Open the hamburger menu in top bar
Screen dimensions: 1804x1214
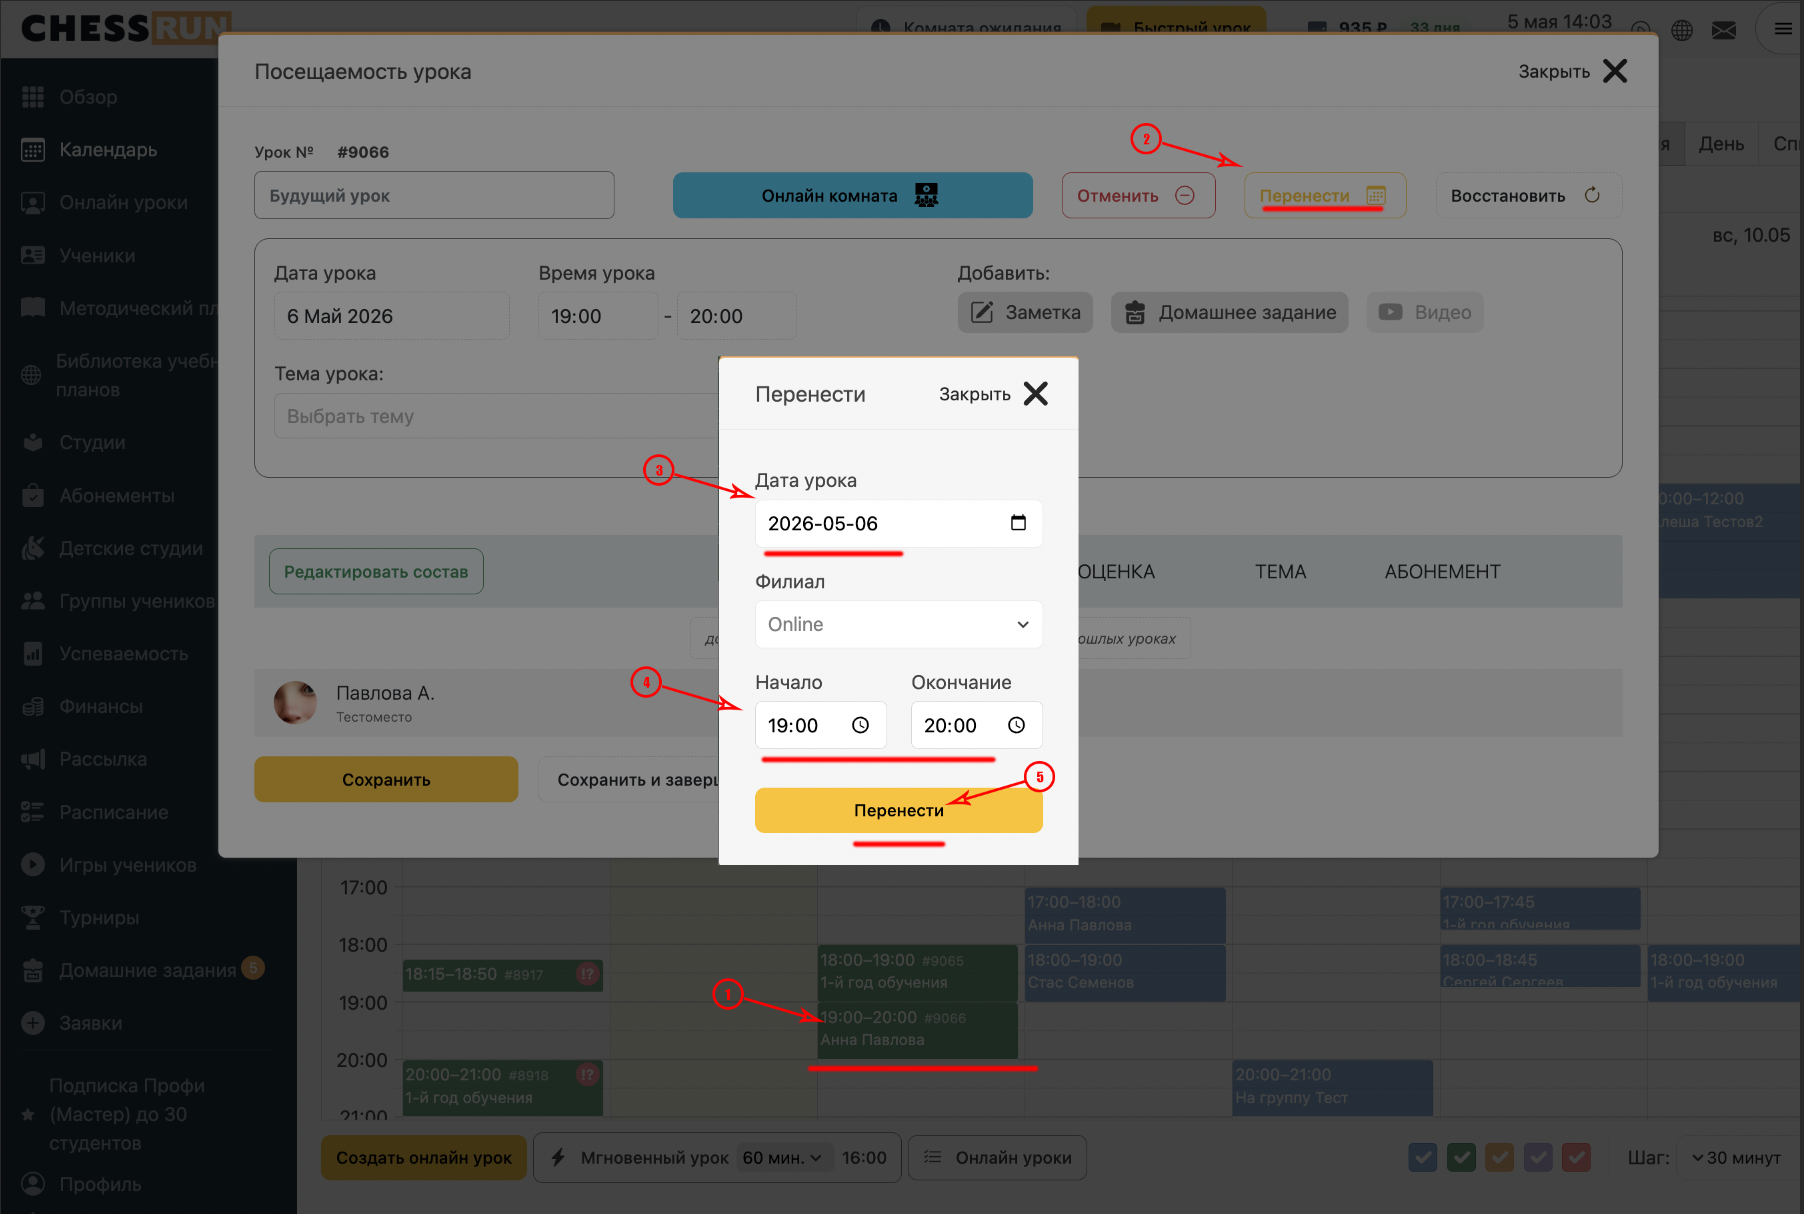[x=1783, y=29]
